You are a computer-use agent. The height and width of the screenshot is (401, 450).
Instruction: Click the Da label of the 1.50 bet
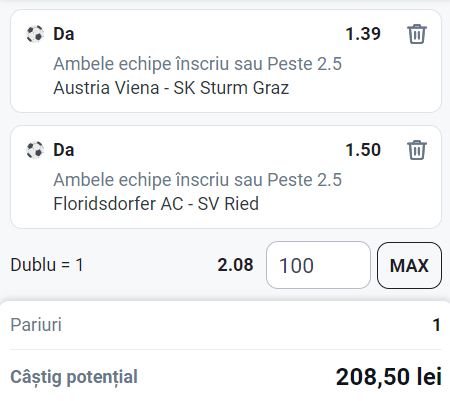64,150
